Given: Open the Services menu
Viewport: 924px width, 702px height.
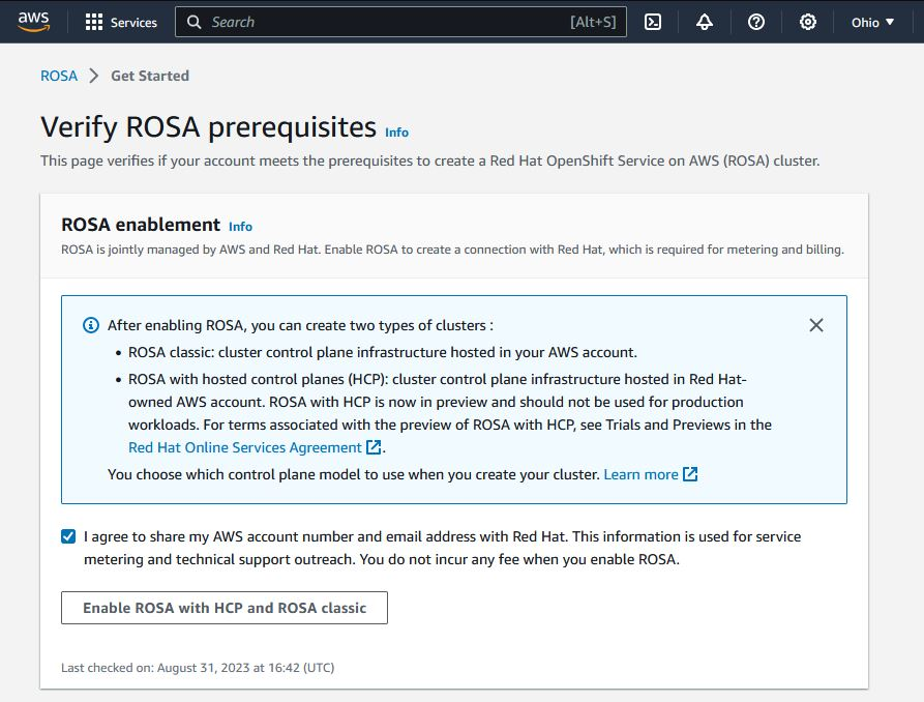Looking at the screenshot, I should (x=121, y=21).
